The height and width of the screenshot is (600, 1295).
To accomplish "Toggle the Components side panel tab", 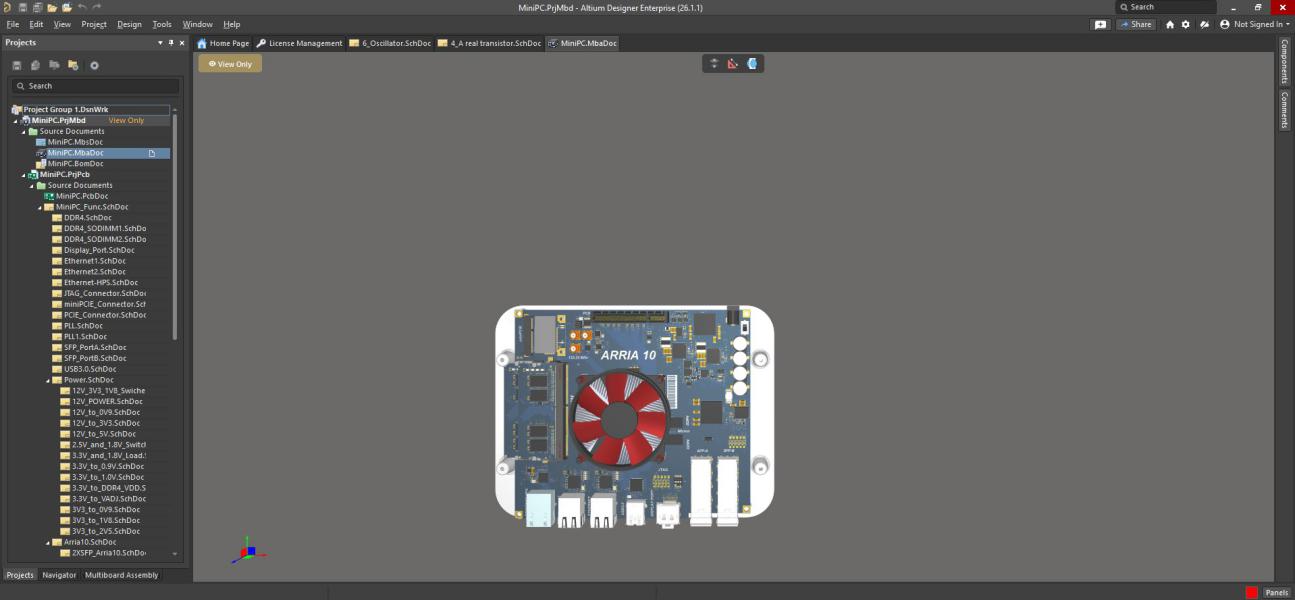I will point(1285,62).
